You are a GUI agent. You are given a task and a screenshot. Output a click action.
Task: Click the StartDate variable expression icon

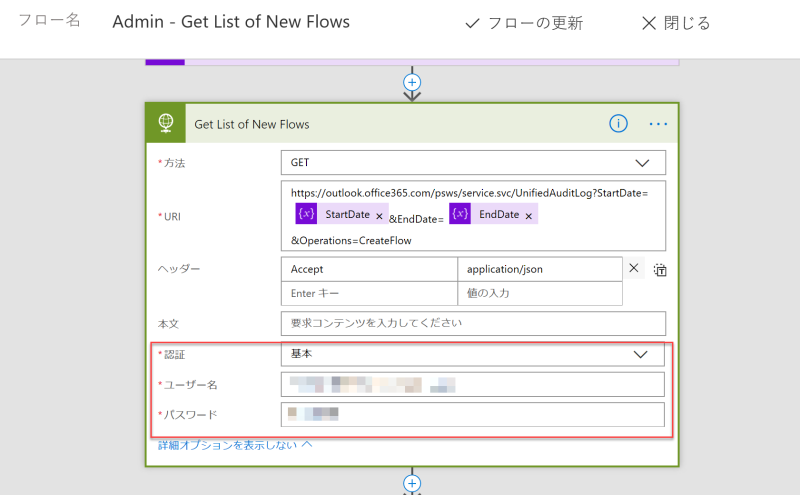306,214
